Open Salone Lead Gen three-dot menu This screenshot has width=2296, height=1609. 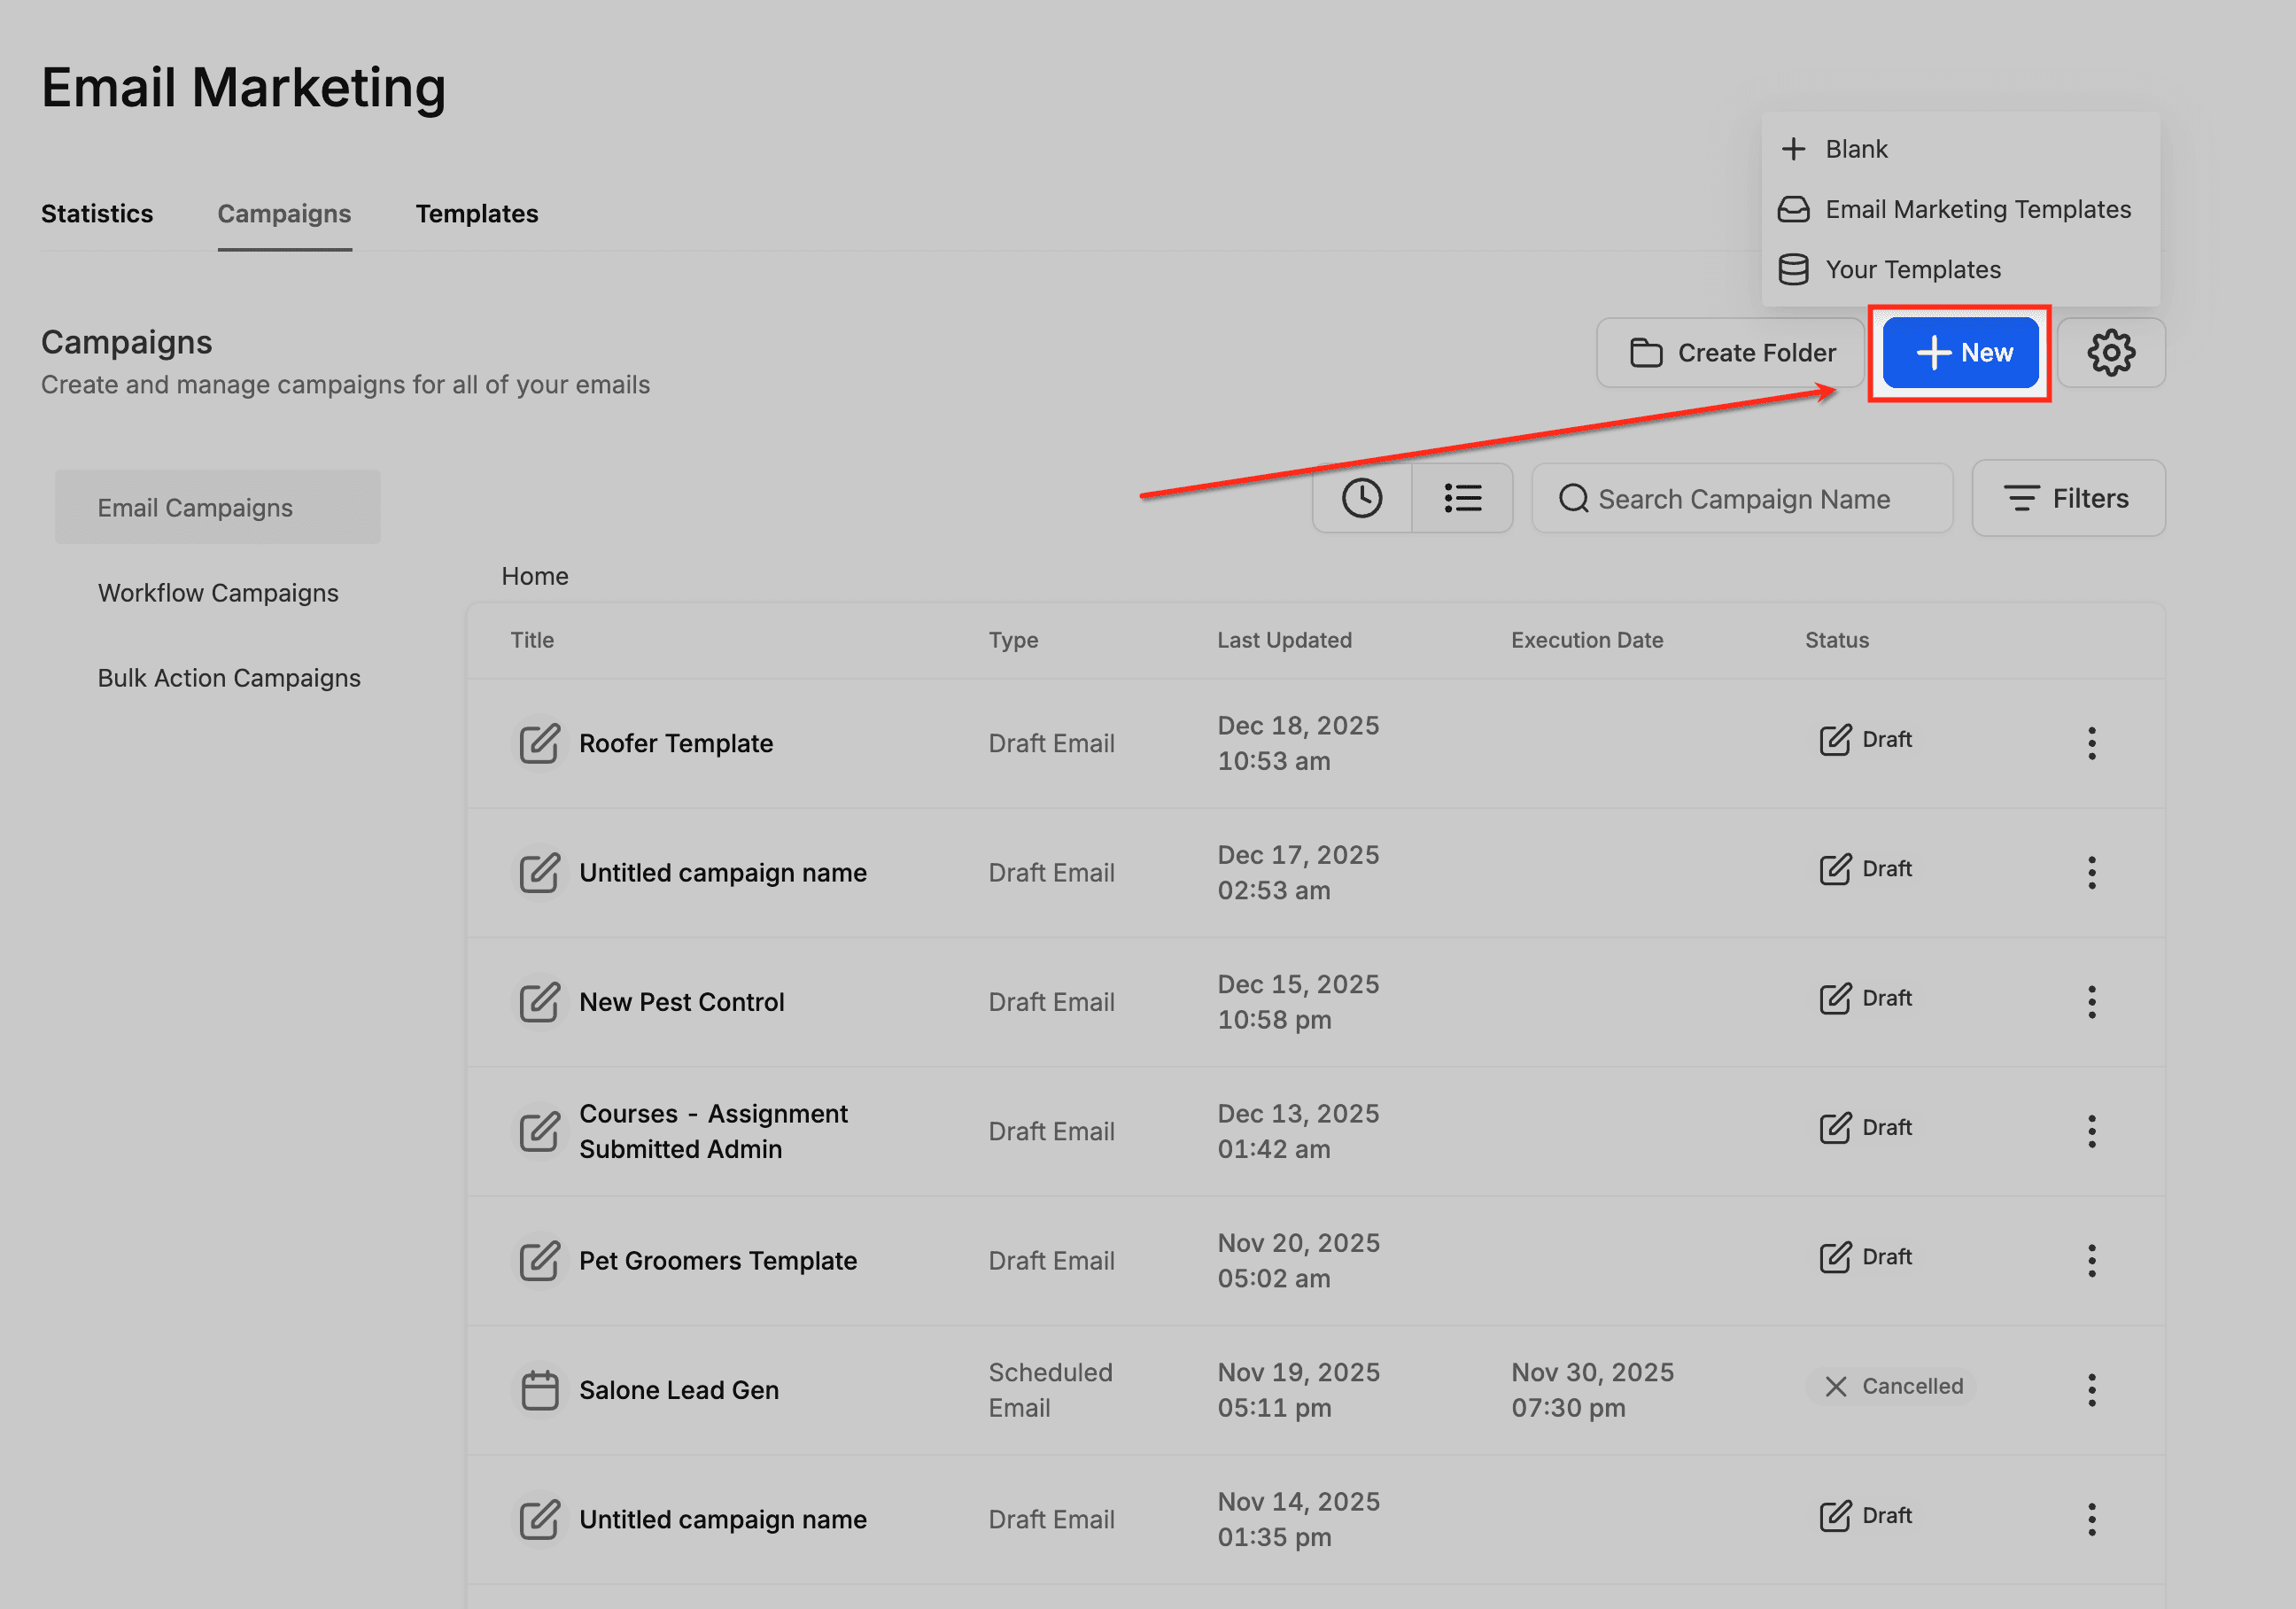(x=2091, y=1390)
